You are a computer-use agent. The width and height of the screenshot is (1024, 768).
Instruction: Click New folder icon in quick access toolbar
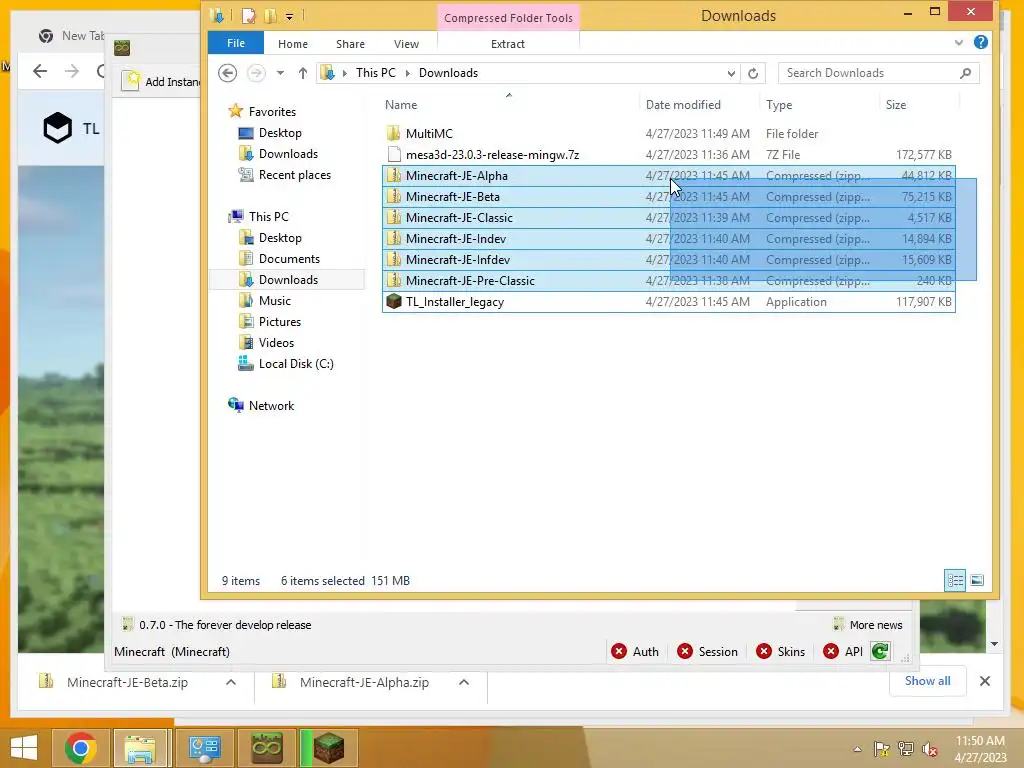click(x=270, y=16)
